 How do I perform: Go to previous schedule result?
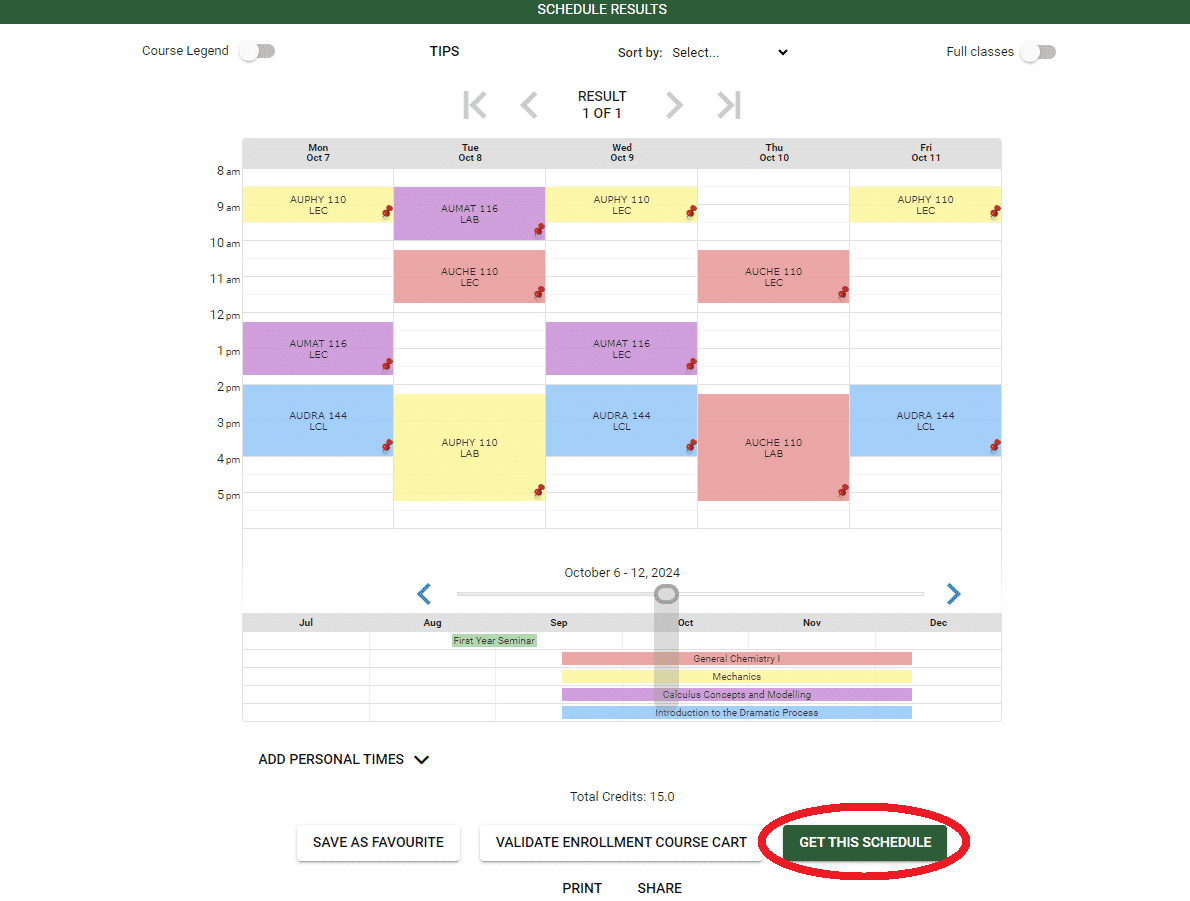(529, 105)
